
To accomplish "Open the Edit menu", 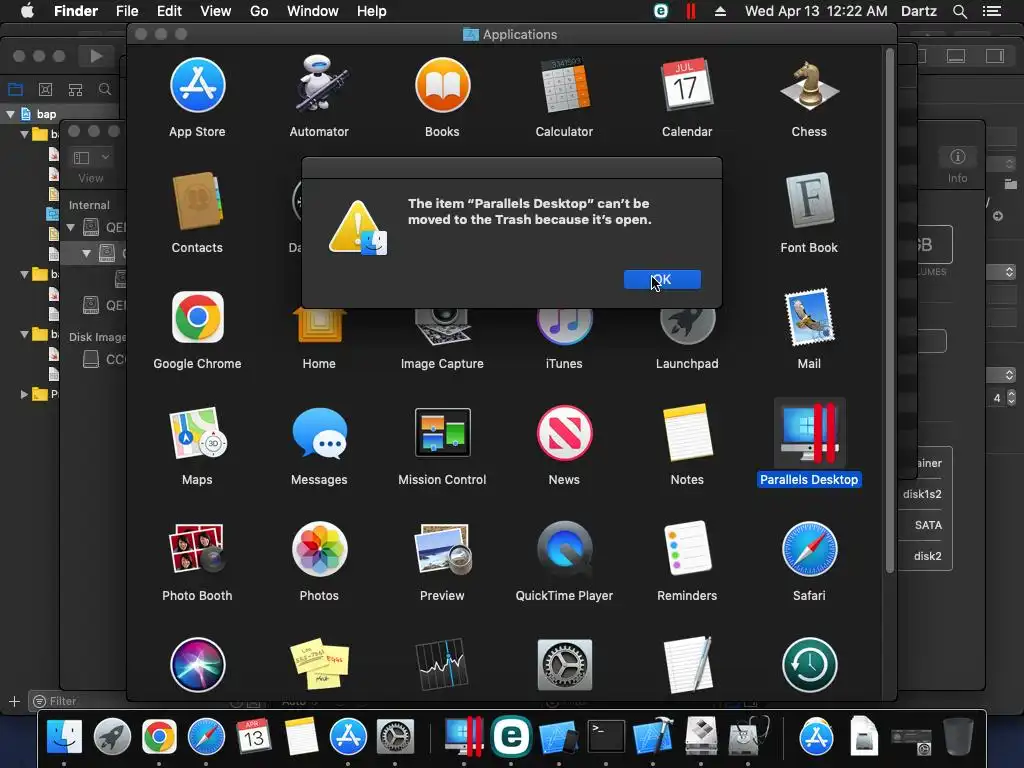I will click(169, 11).
